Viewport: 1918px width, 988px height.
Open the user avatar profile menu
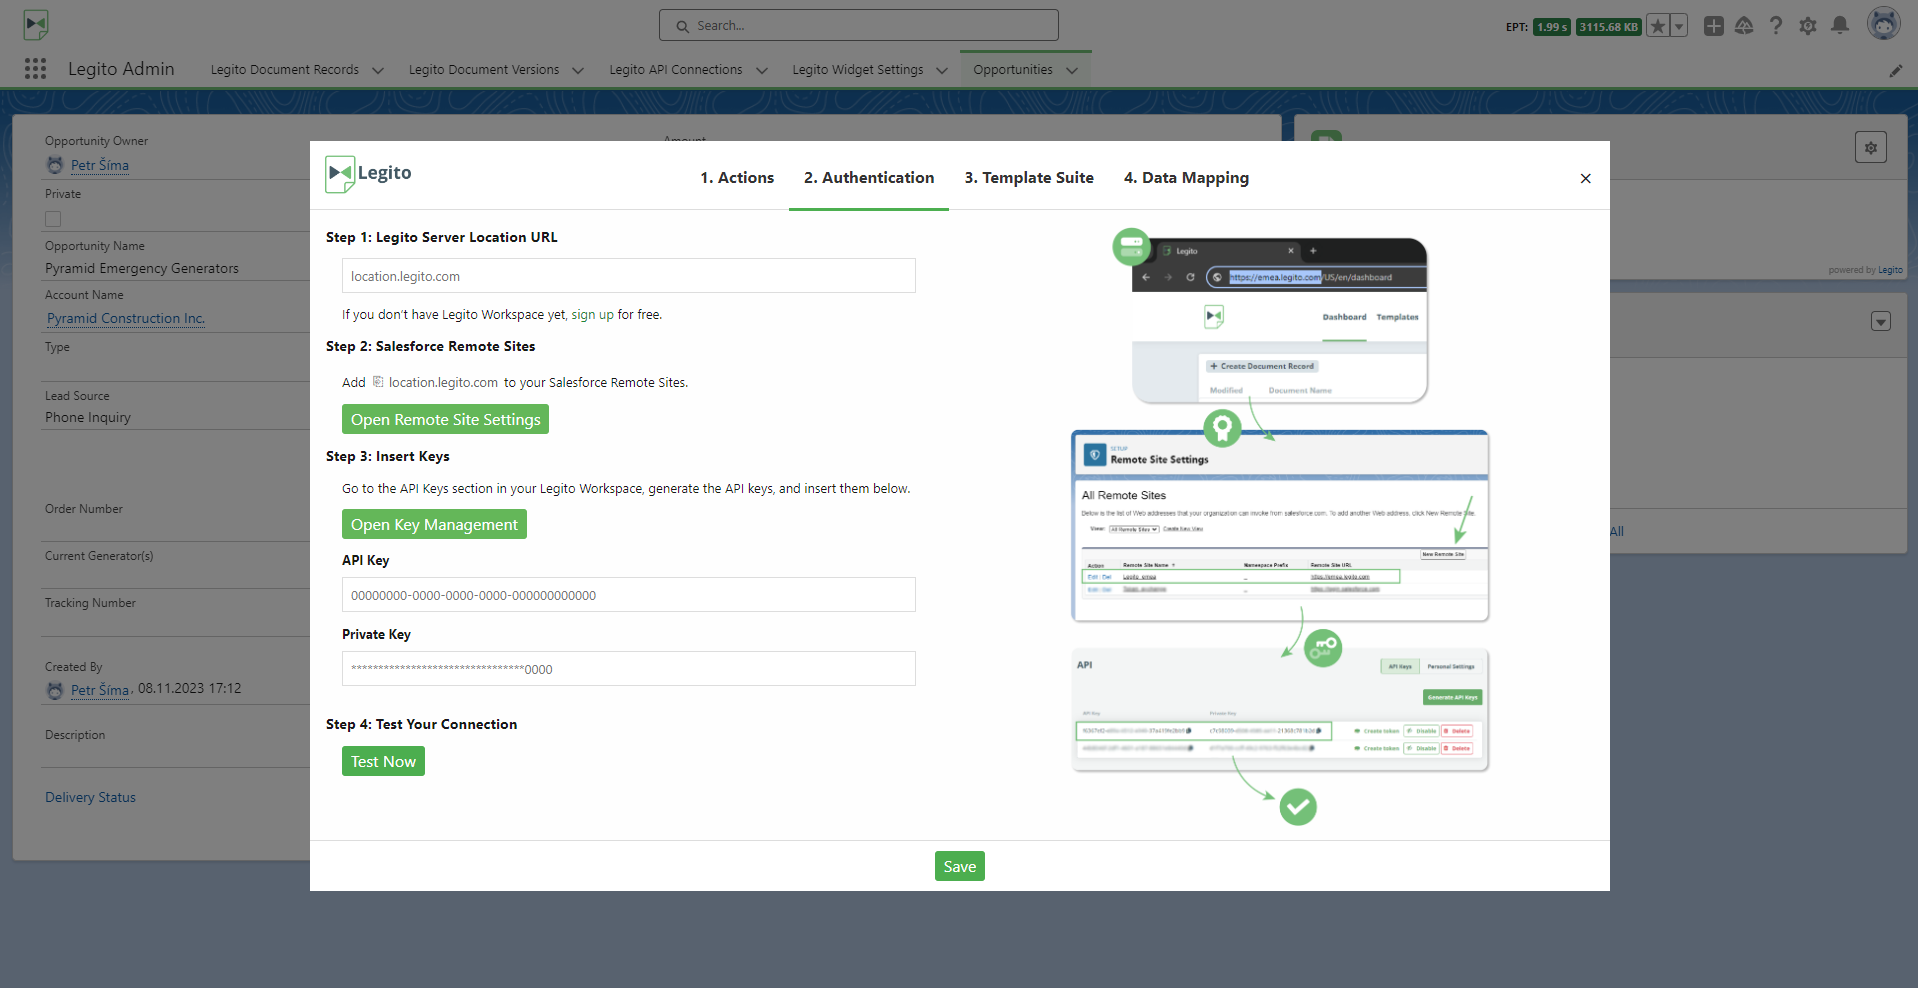(x=1884, y=24)
